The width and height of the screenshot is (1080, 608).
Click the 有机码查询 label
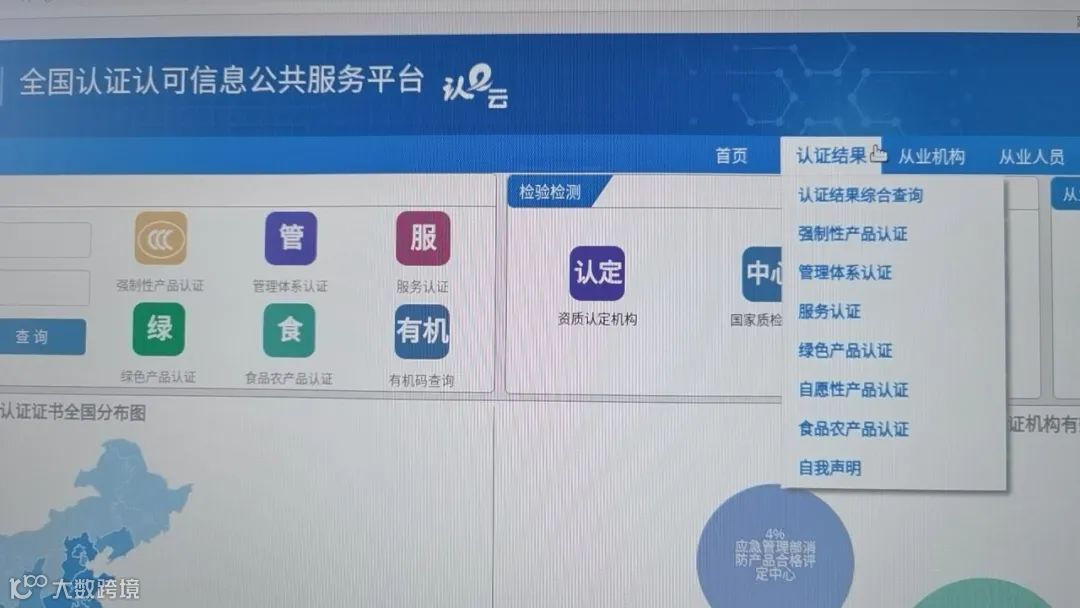pos(422,380)
